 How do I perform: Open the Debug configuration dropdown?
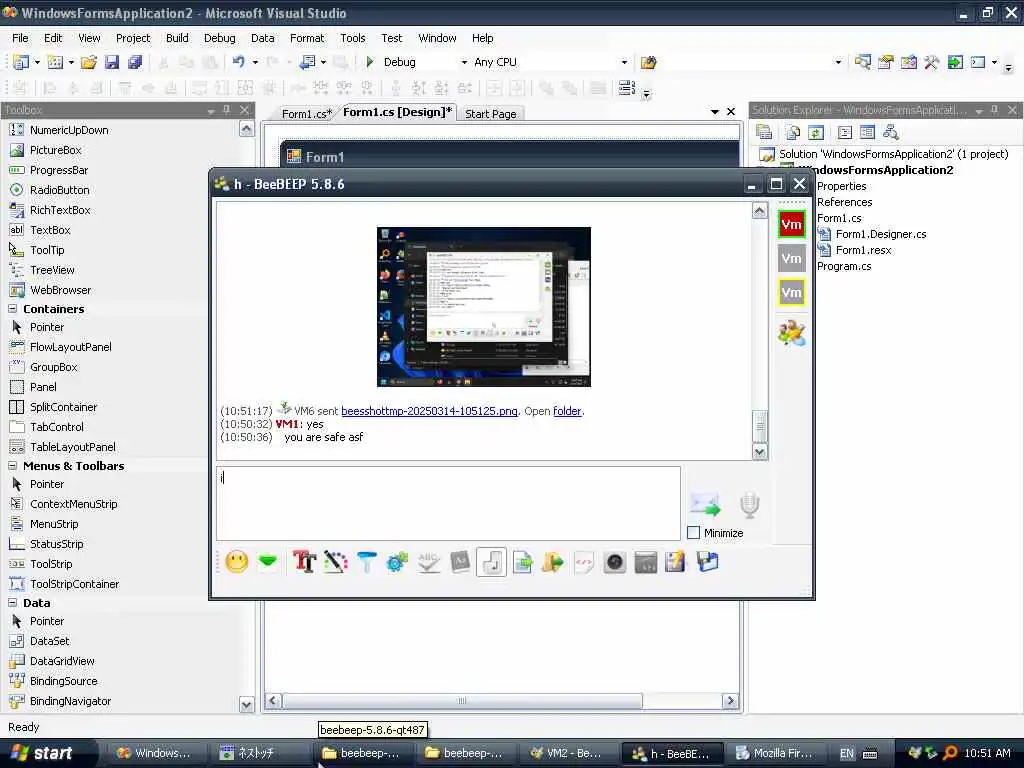(464, 62)
